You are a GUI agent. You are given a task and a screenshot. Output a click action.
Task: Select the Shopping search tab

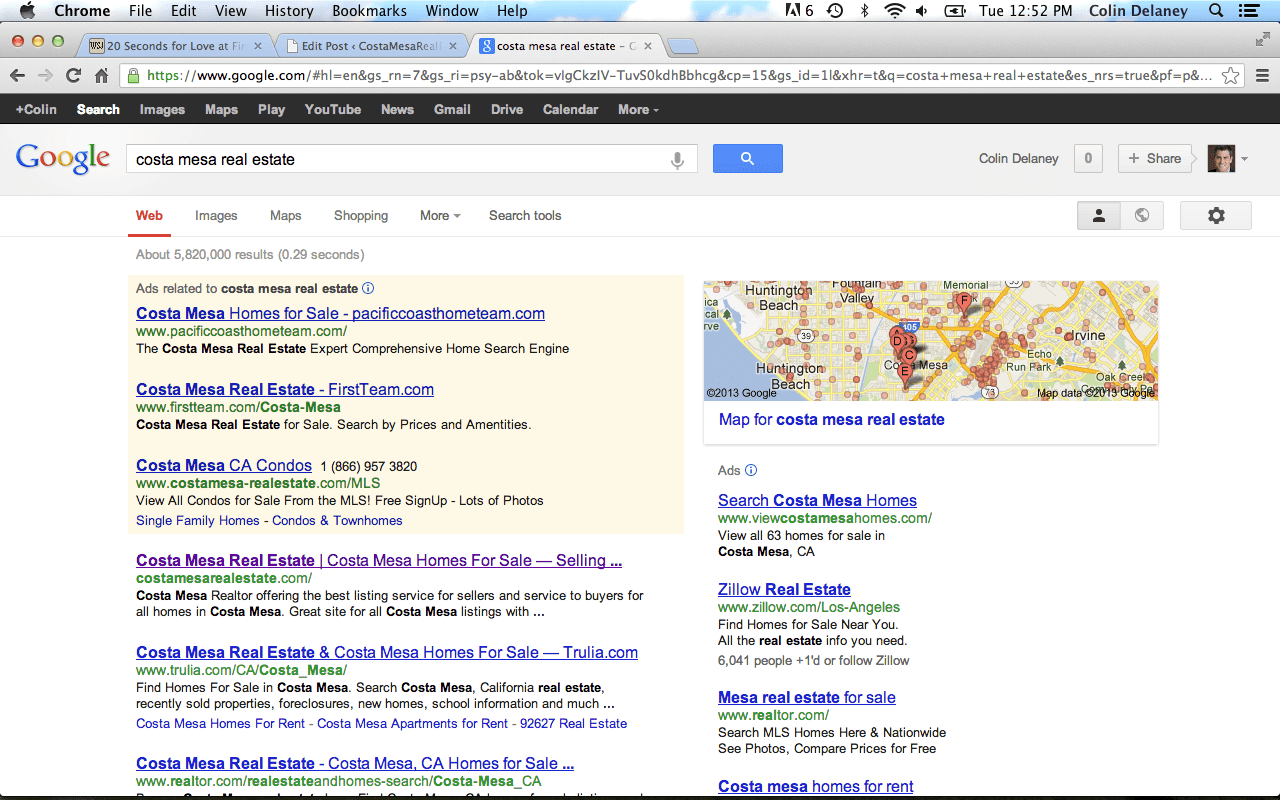[x=360, y=215]
